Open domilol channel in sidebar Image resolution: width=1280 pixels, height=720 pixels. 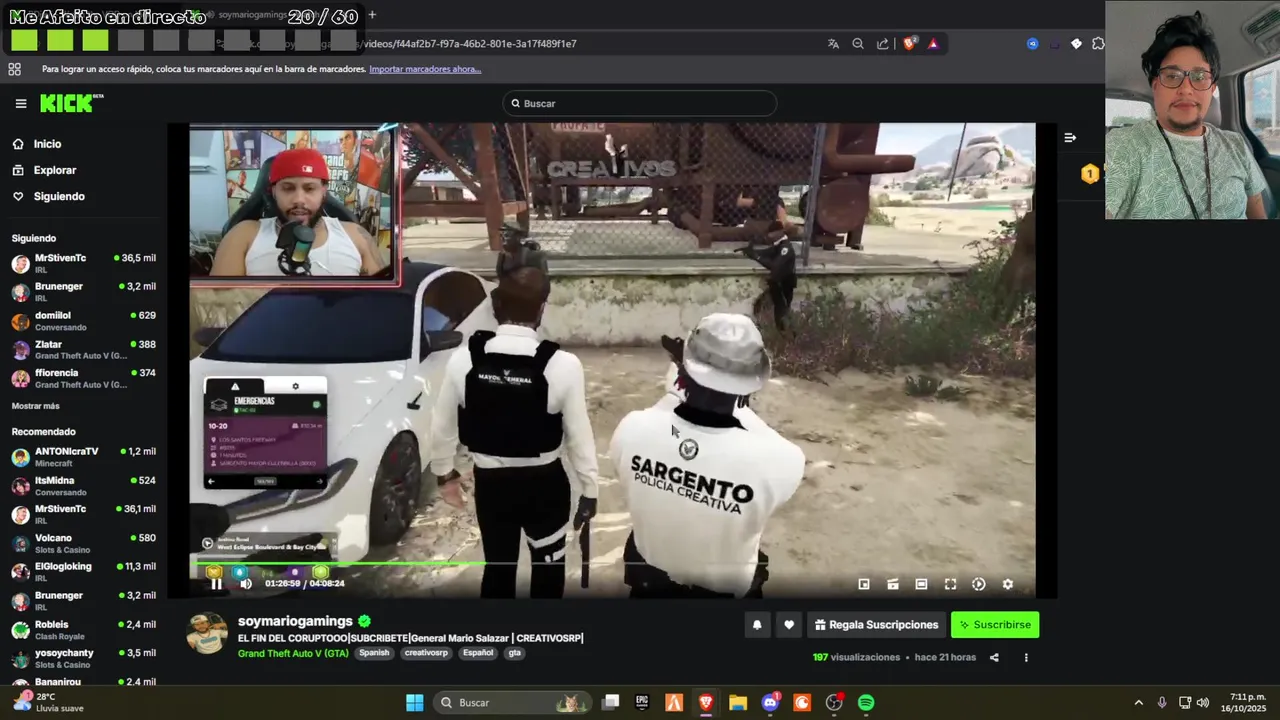coord(83,321)
